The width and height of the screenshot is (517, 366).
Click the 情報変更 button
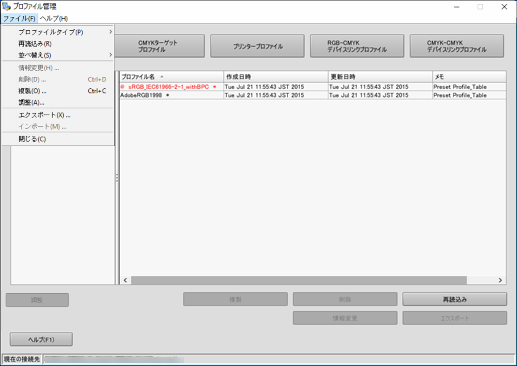[x=345, y=318]
